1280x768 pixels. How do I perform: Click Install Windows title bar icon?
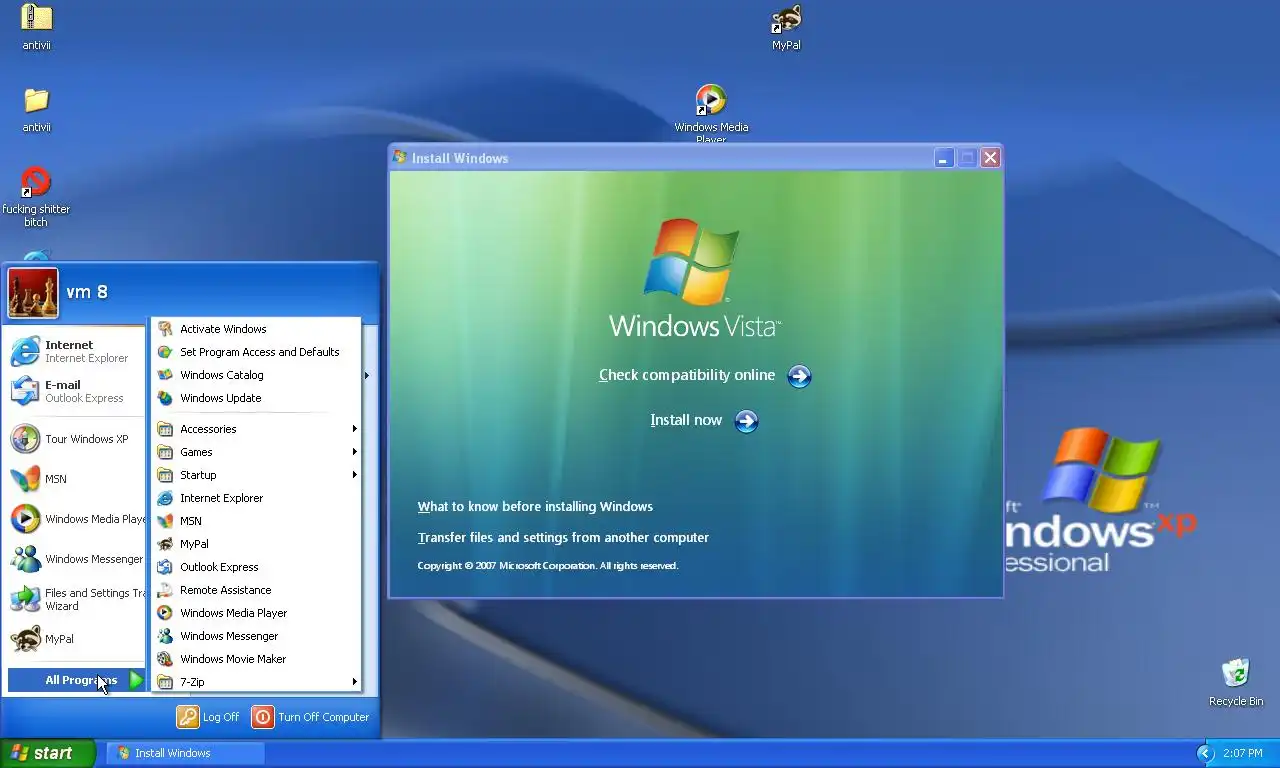pos(400,157)
